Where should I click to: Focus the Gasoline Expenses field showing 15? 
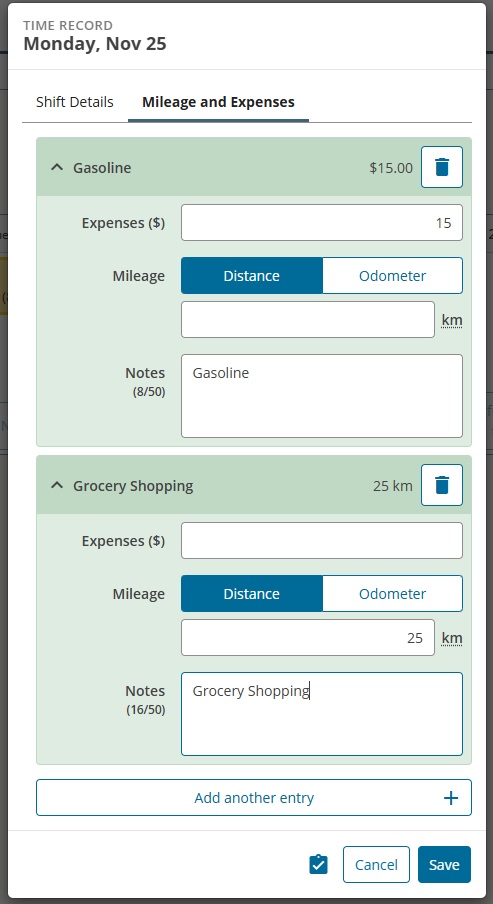[x=322, y=223]
